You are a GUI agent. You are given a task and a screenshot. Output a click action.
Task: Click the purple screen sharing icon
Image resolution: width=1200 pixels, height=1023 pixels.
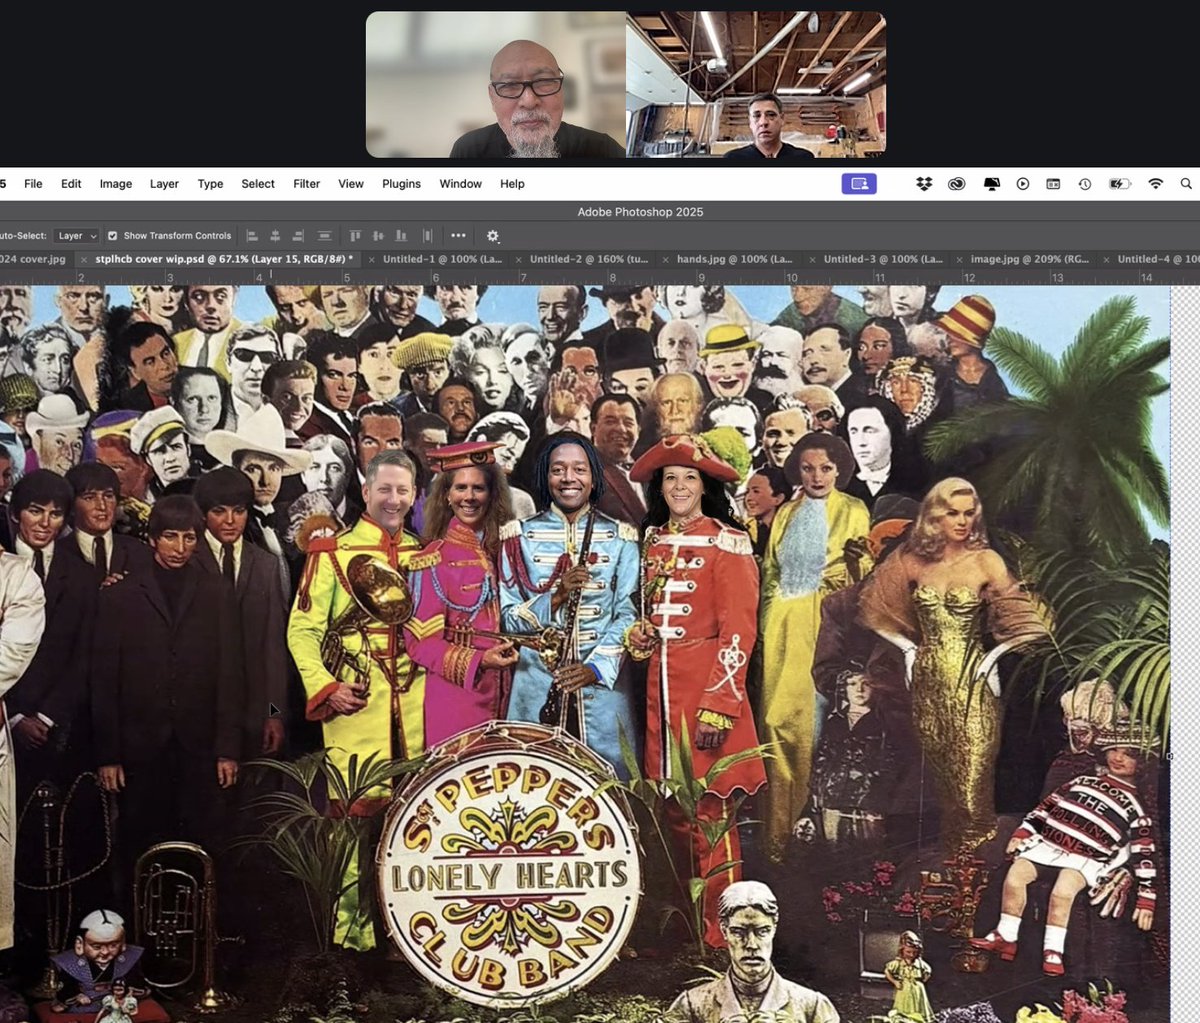click(859, 184)
